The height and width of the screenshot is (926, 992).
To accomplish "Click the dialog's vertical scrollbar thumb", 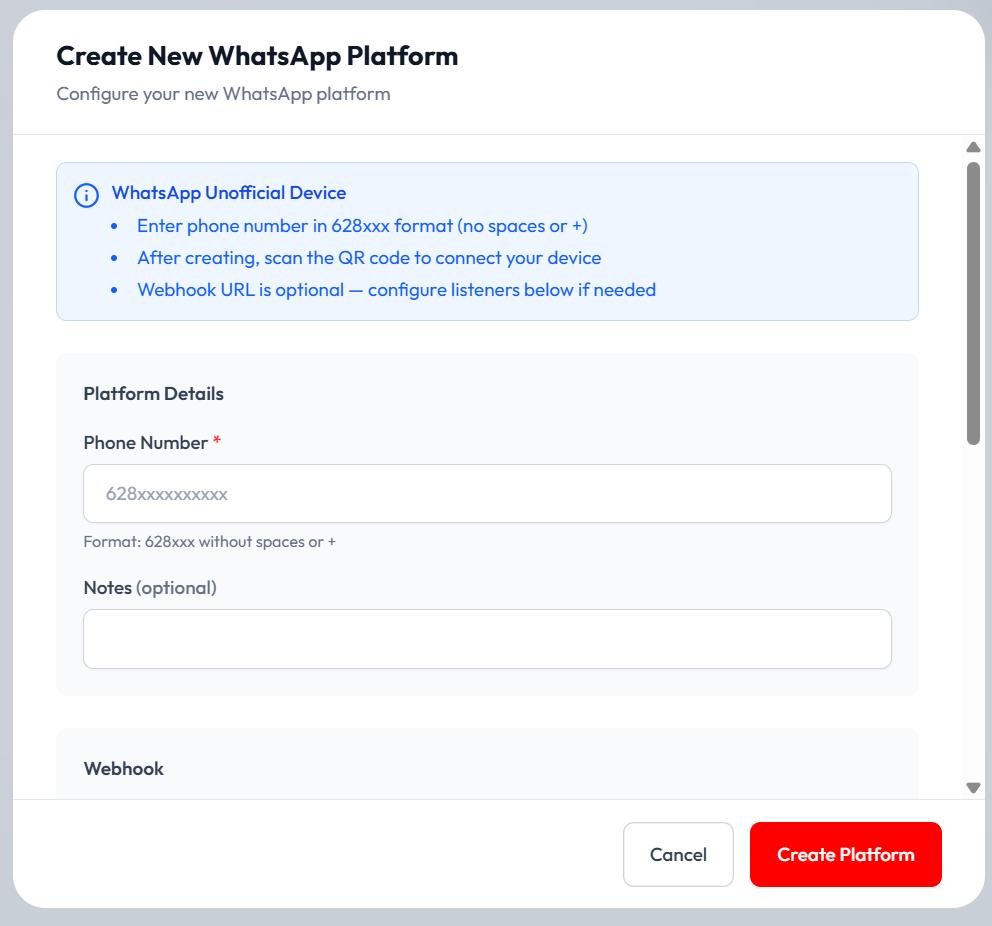I will [973, 304].
